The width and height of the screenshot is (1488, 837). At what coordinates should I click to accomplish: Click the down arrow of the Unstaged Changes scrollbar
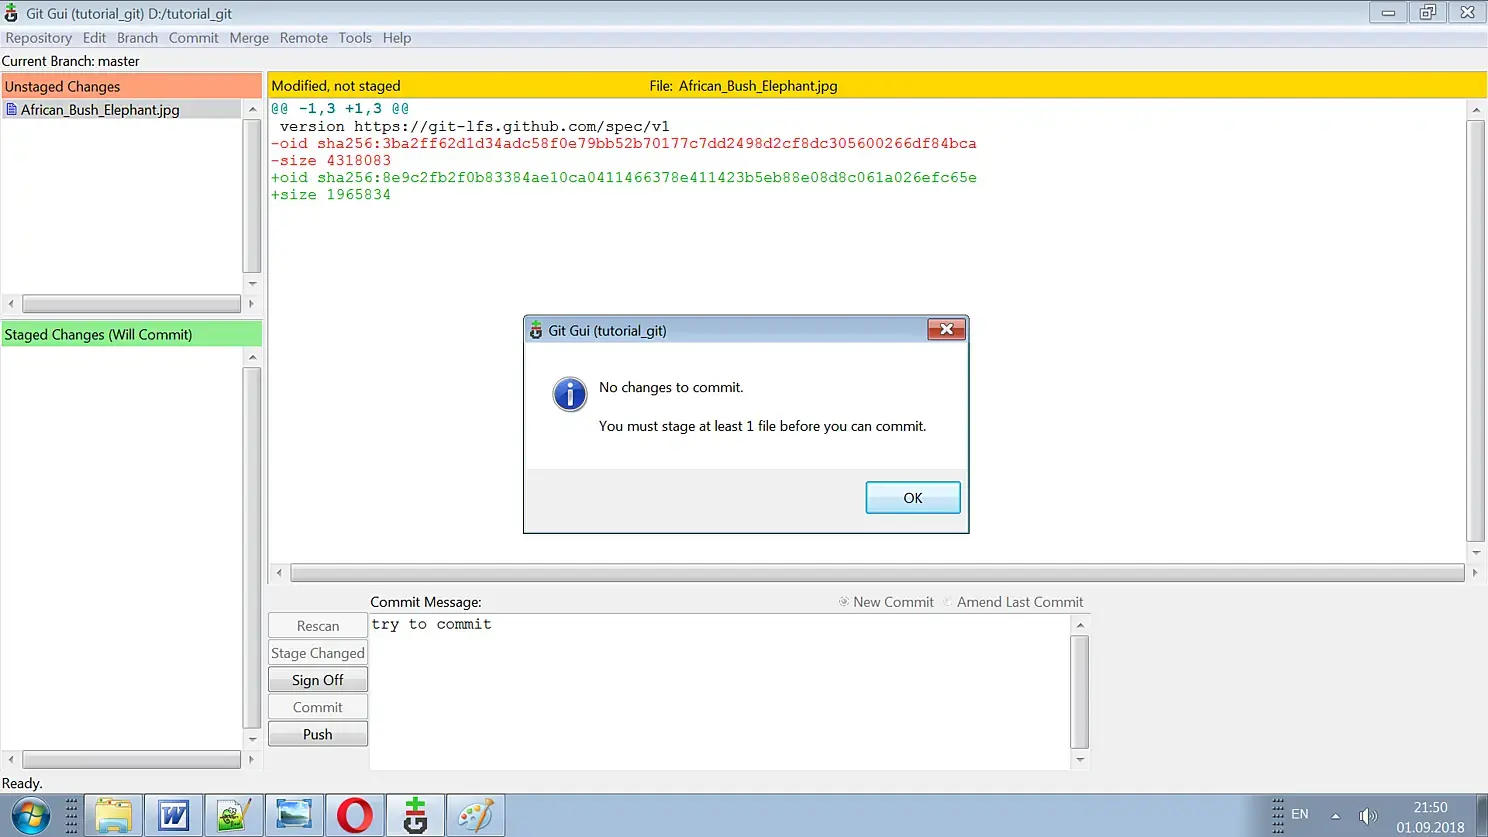[x=252, y=284]
